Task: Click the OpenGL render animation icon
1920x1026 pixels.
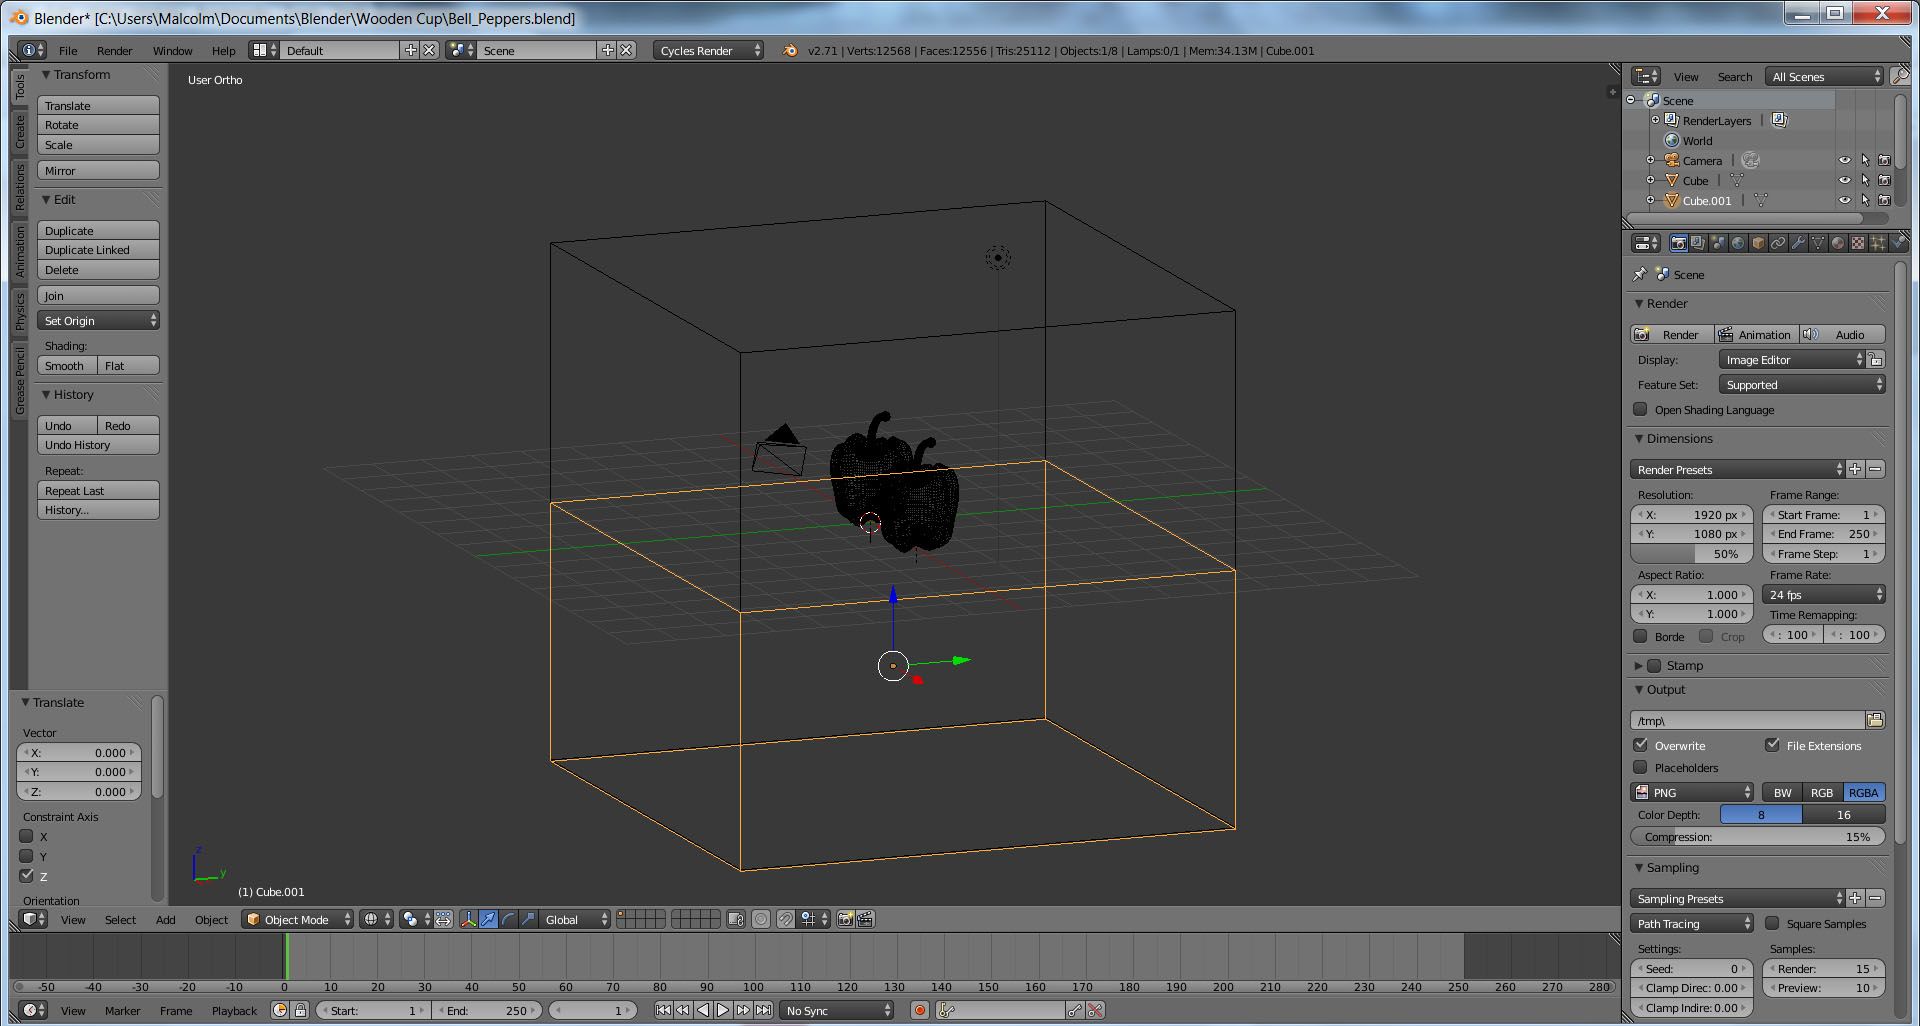Action: [866, 919]
